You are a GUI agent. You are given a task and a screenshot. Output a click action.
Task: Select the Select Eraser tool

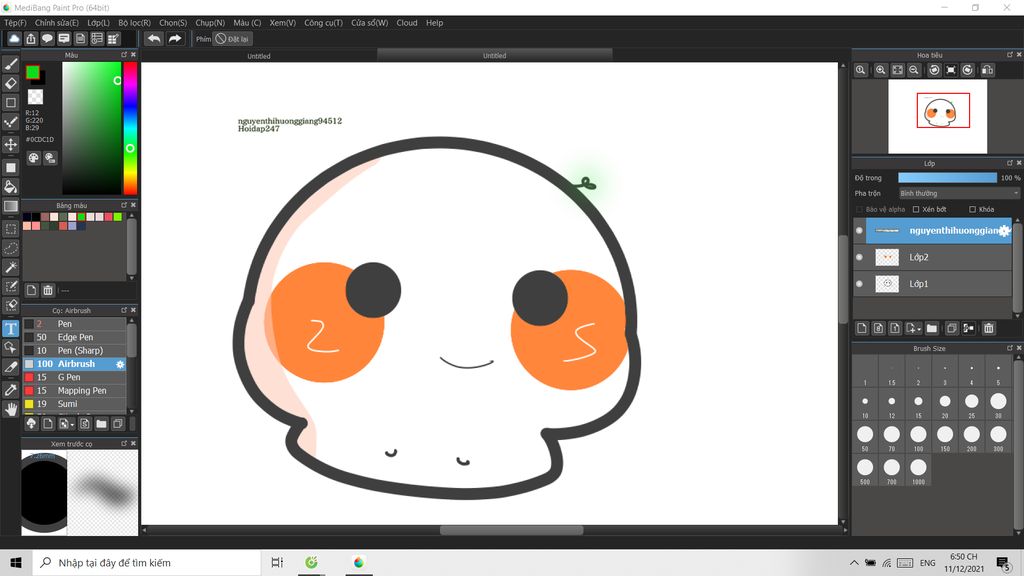pos(11,305)
